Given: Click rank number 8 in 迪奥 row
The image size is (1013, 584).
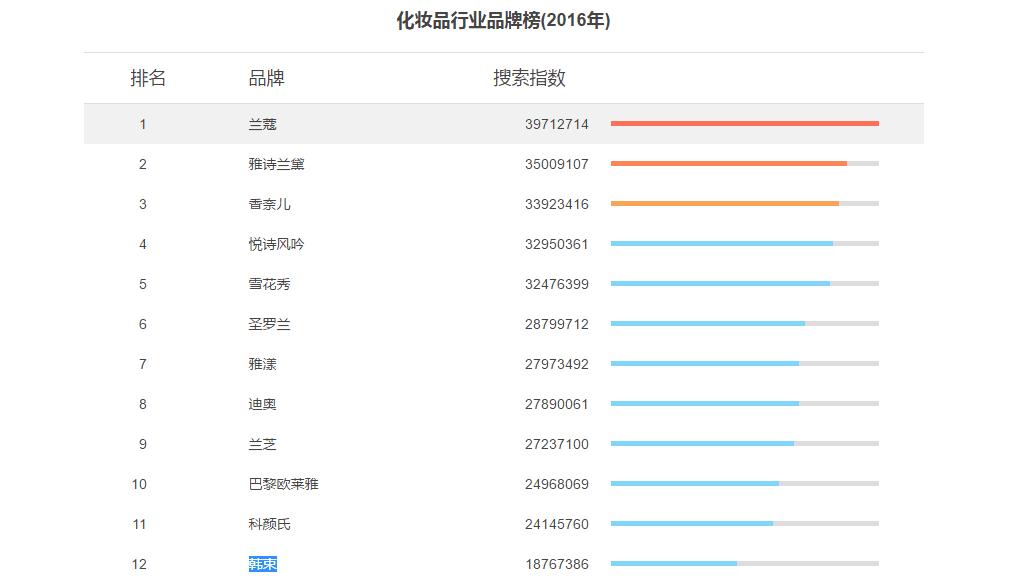Looking at the screenshot, I should click(x=143, y=404).
